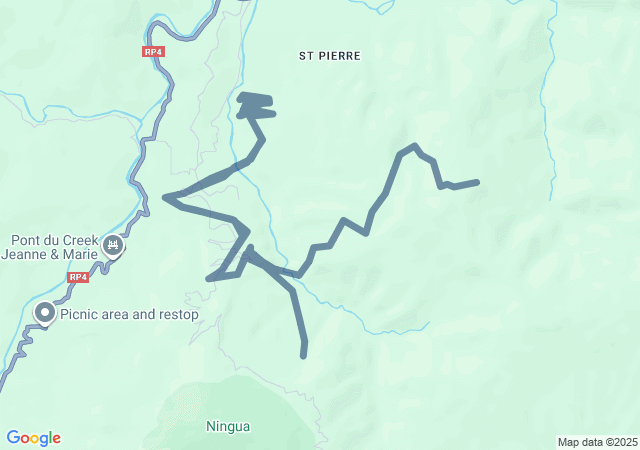Select the ST PIERRE locality label
640x450 pixels.
point(330,56)
